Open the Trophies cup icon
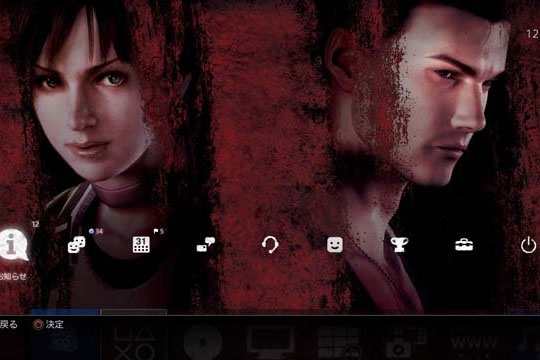 coord(399,245)
